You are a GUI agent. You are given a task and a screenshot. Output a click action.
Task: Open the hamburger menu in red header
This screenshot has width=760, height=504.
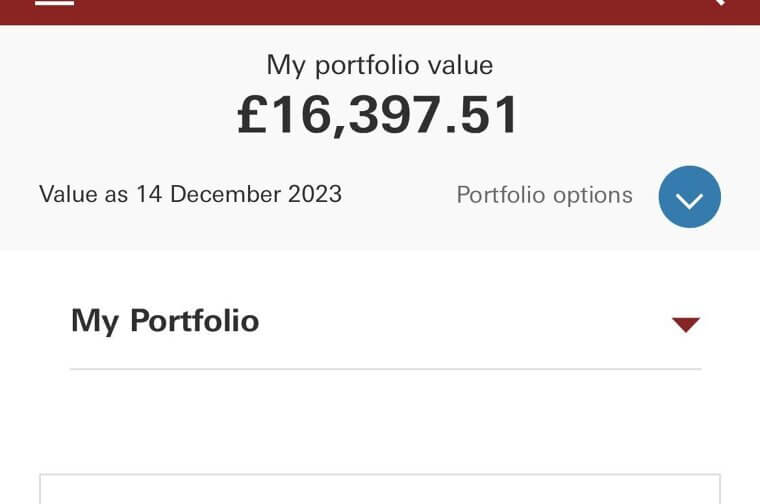pos(54,4)
